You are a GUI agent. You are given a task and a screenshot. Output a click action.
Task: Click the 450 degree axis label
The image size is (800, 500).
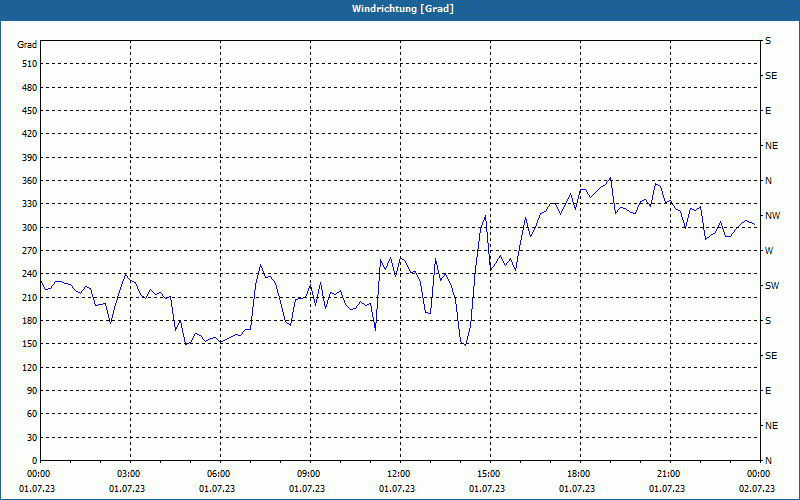point(30,111)
